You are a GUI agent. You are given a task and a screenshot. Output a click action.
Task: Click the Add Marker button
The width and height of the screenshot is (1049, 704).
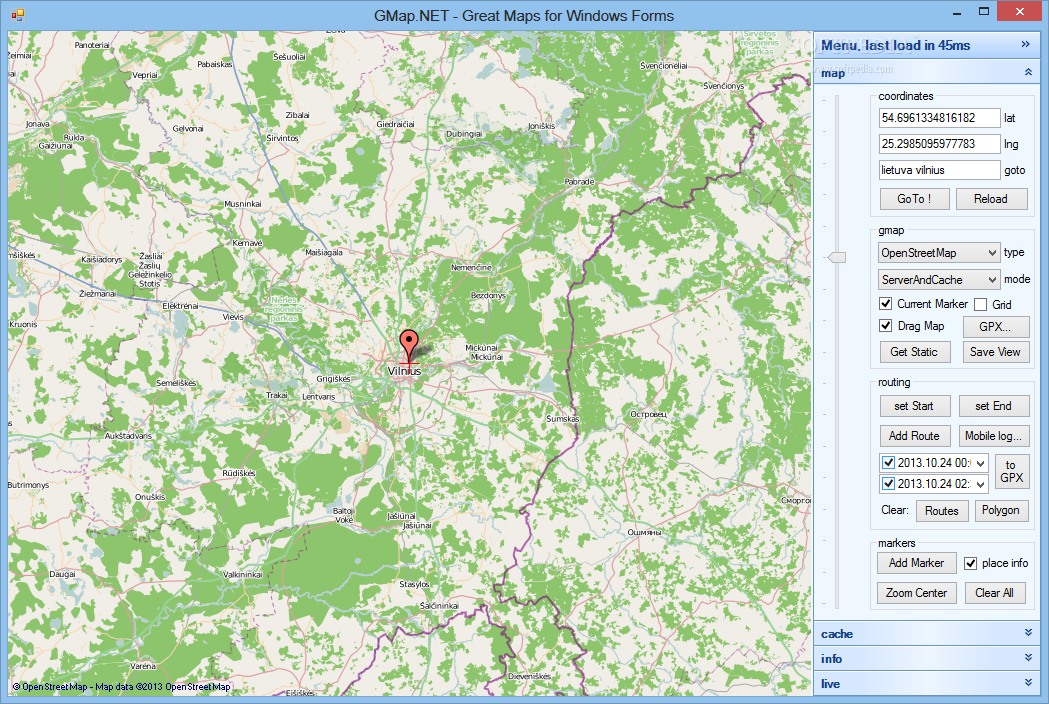pos(917,563)
